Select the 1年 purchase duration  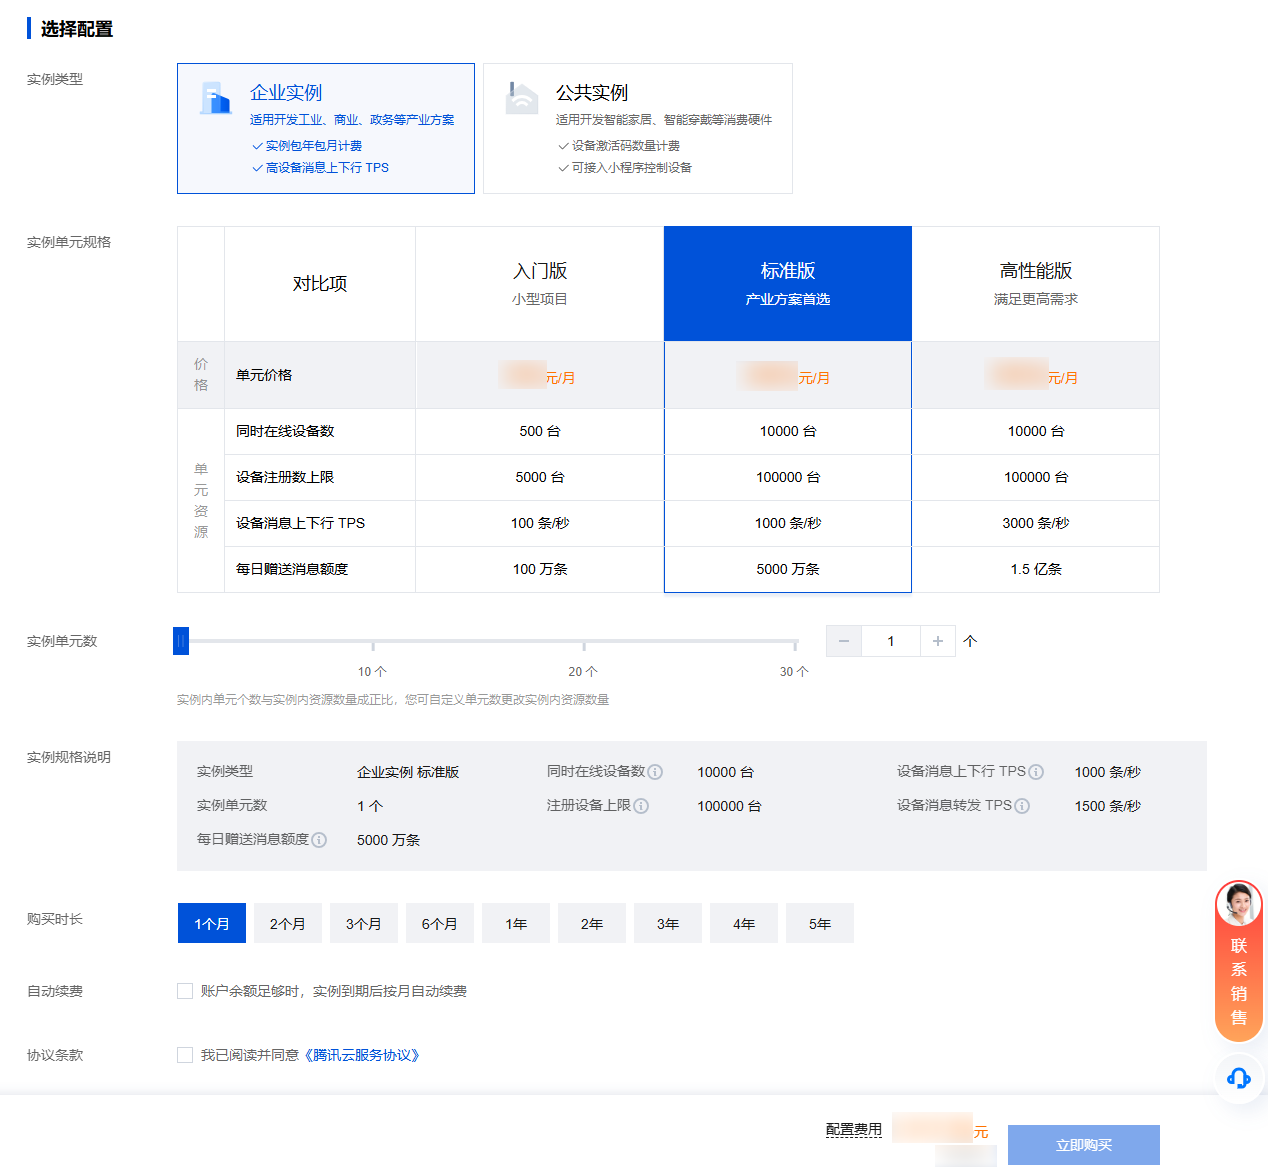coord(516,923)
